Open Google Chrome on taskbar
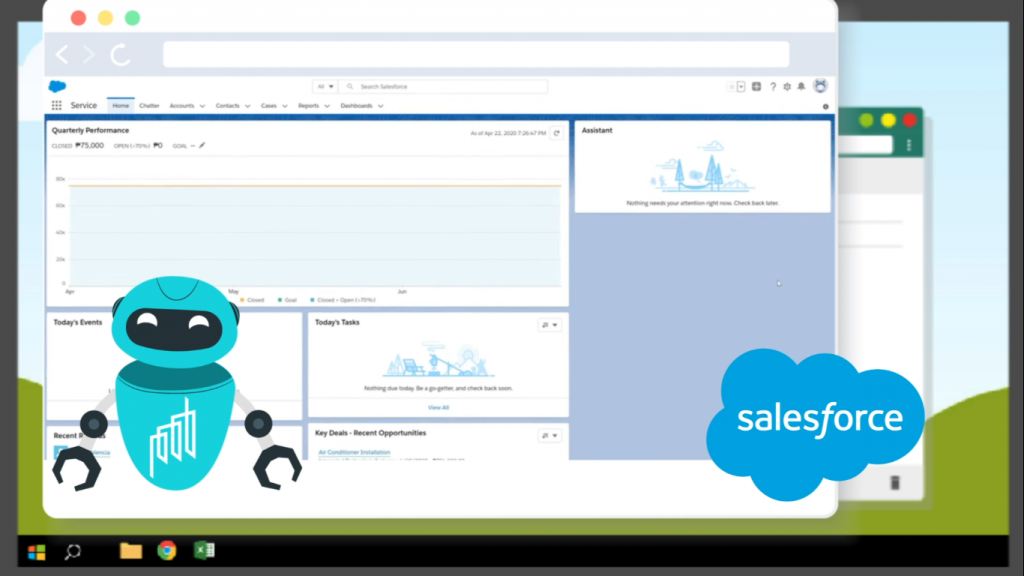 click(x=167, y=551)
